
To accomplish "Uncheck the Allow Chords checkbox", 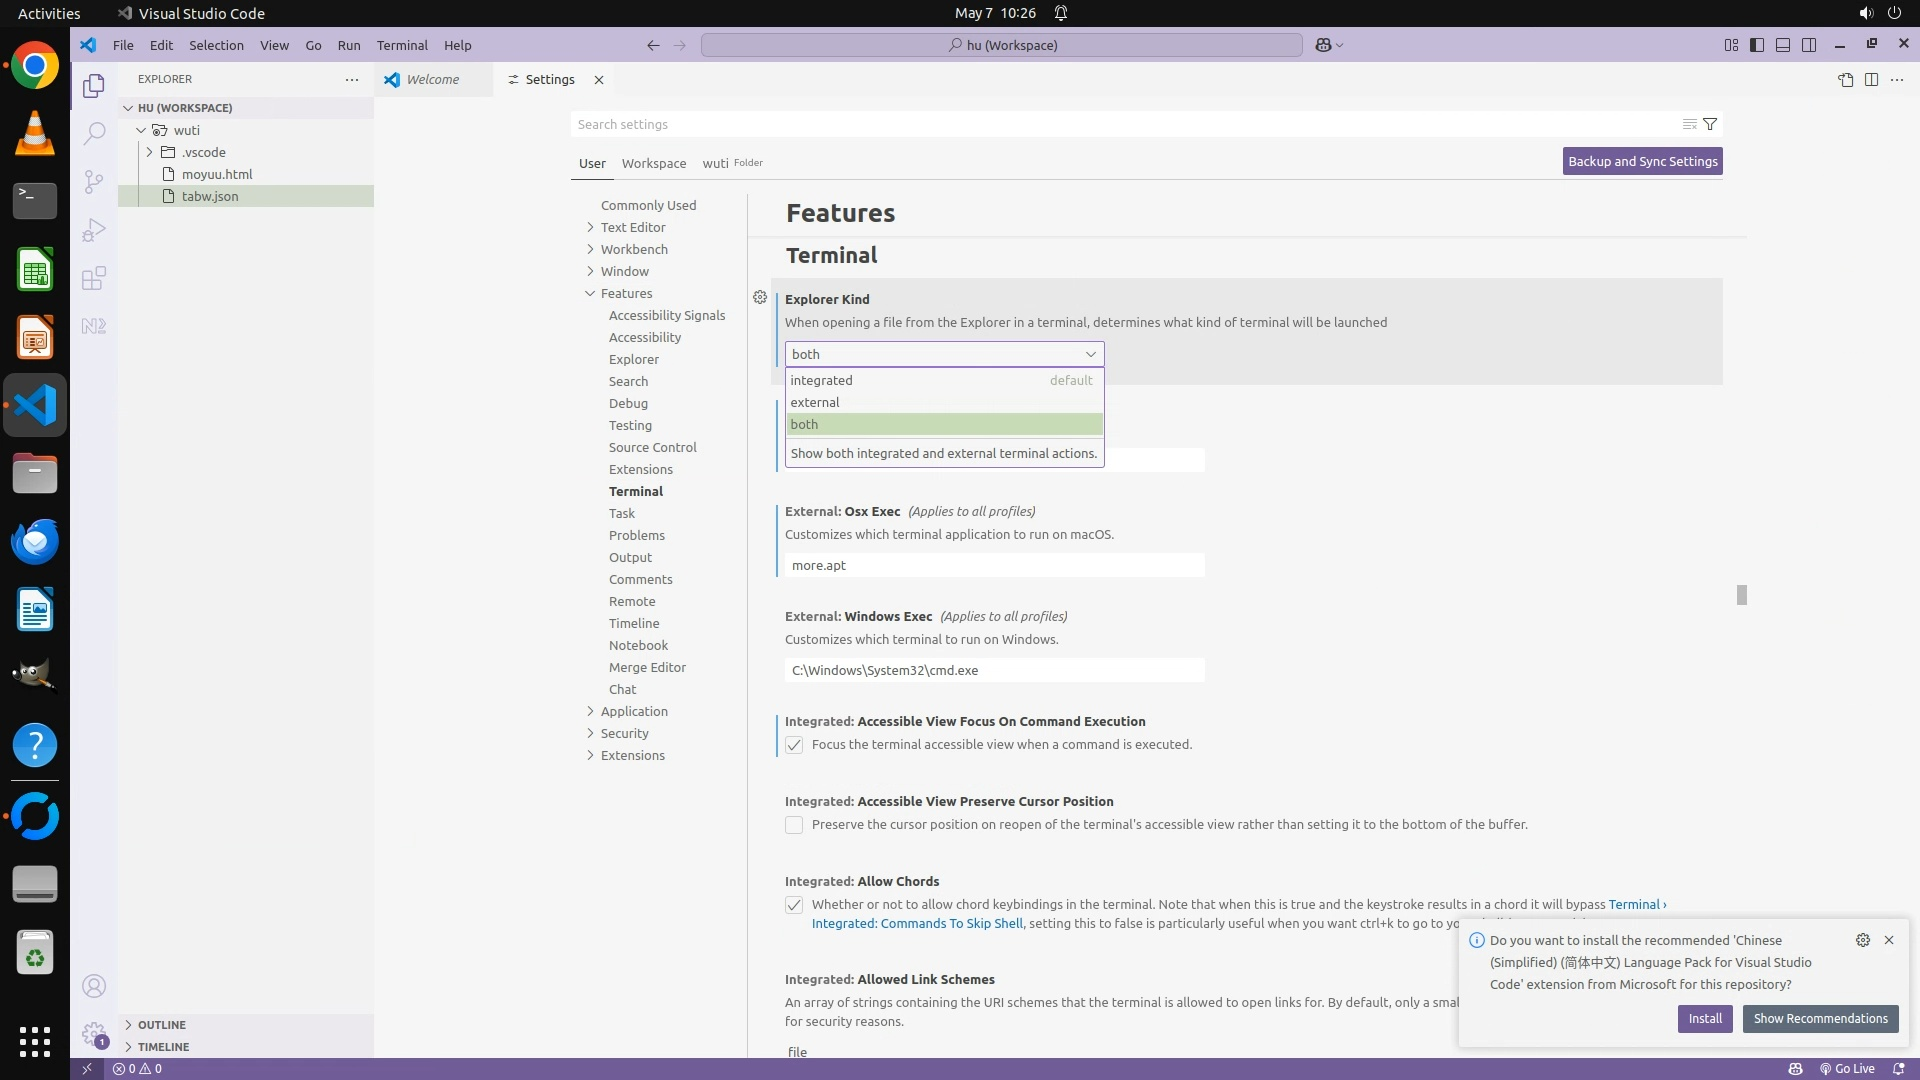I will pos(794,905).
